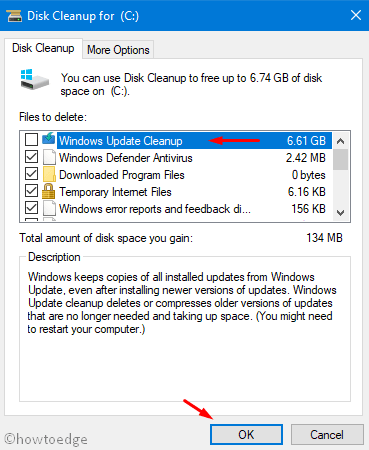Click the Downloaded Program Files folder icon
The image size is (369, 450).
pyautogui.click(x=49, y=174)
